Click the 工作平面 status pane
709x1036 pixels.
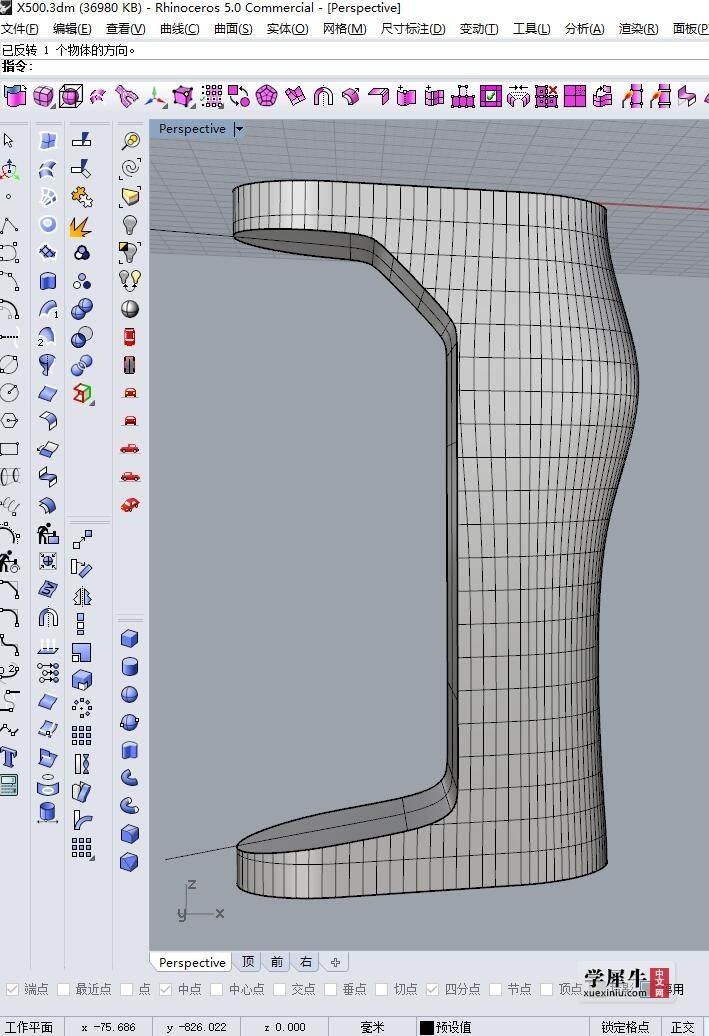pyautogui.click(x=29, y=1027)
